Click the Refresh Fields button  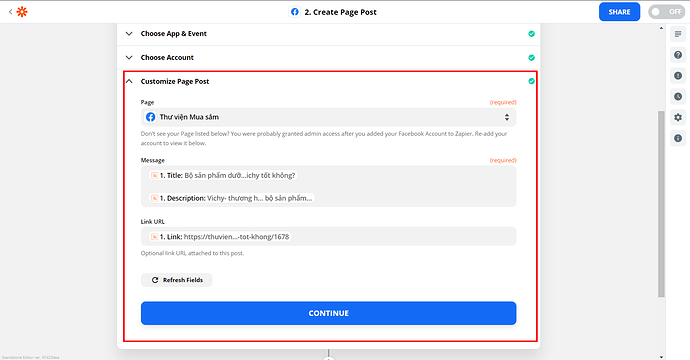(x=176, y=280)
